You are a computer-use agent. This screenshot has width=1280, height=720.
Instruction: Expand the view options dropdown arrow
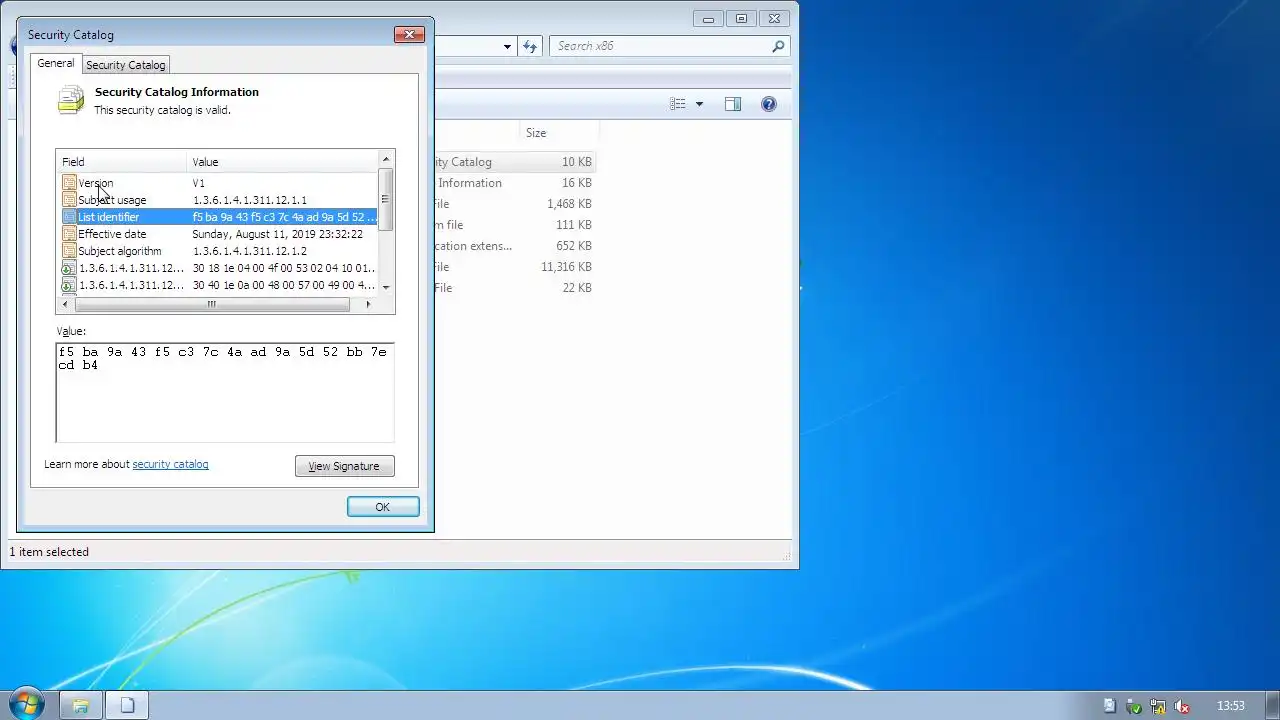(x=699, y=104)
